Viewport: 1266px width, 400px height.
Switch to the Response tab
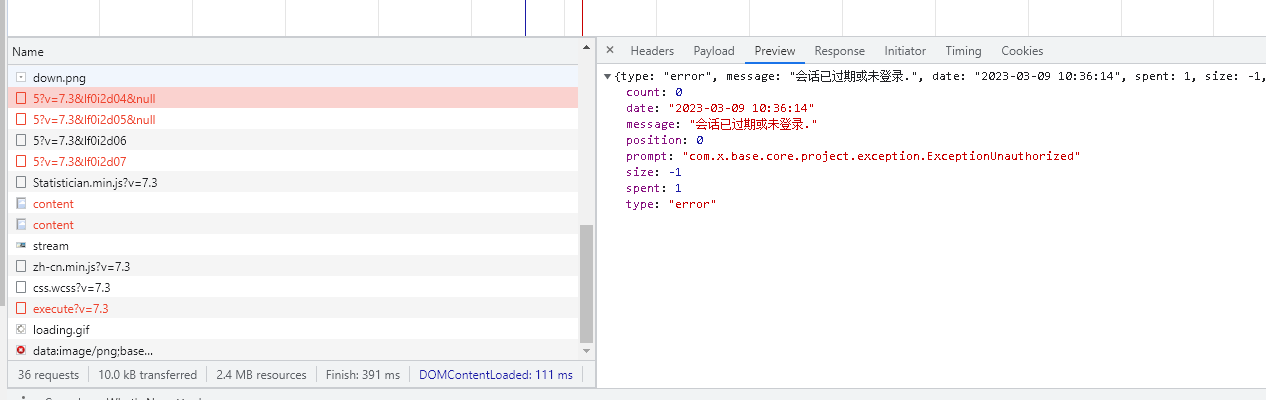(839, 51)
